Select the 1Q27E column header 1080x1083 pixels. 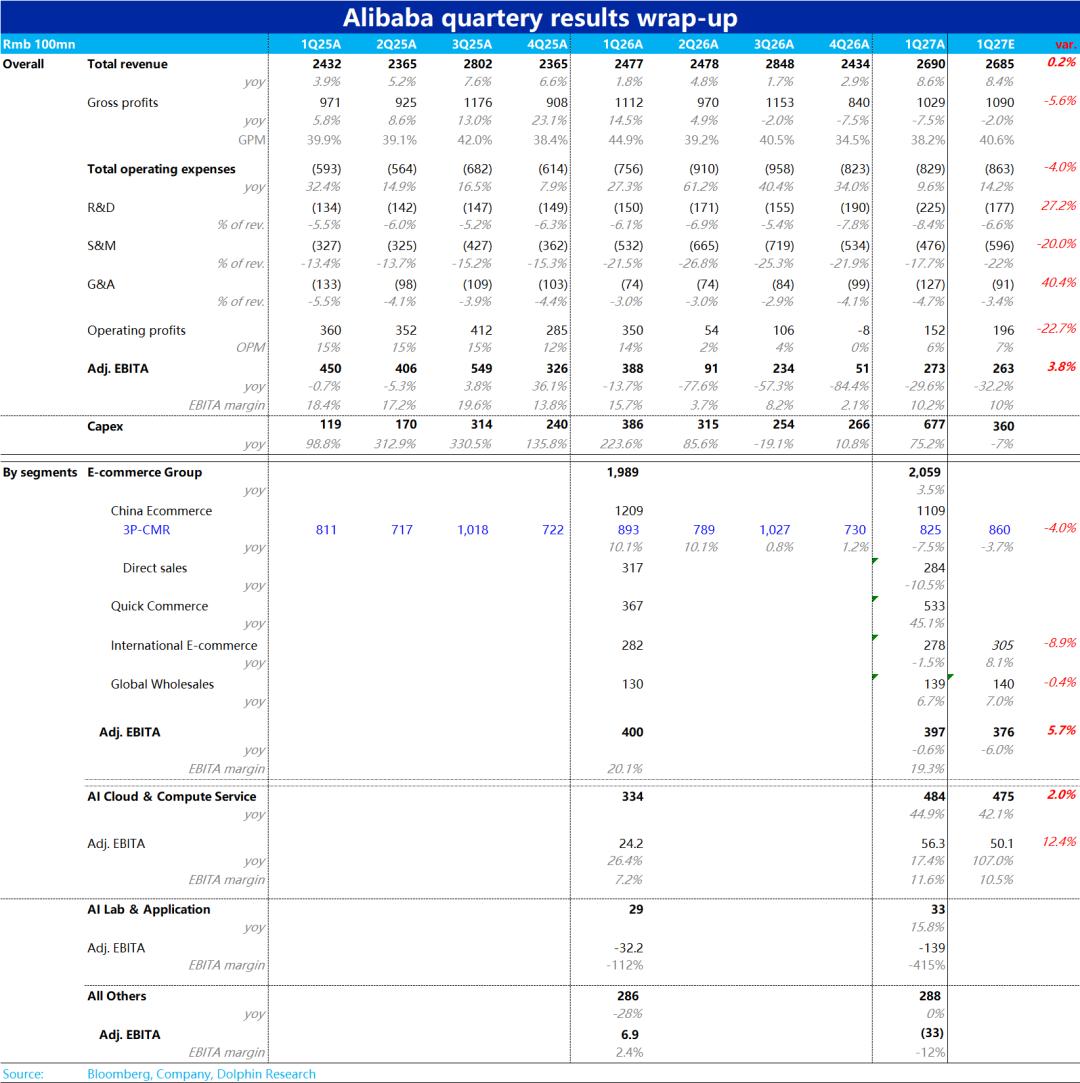(996, 44)
